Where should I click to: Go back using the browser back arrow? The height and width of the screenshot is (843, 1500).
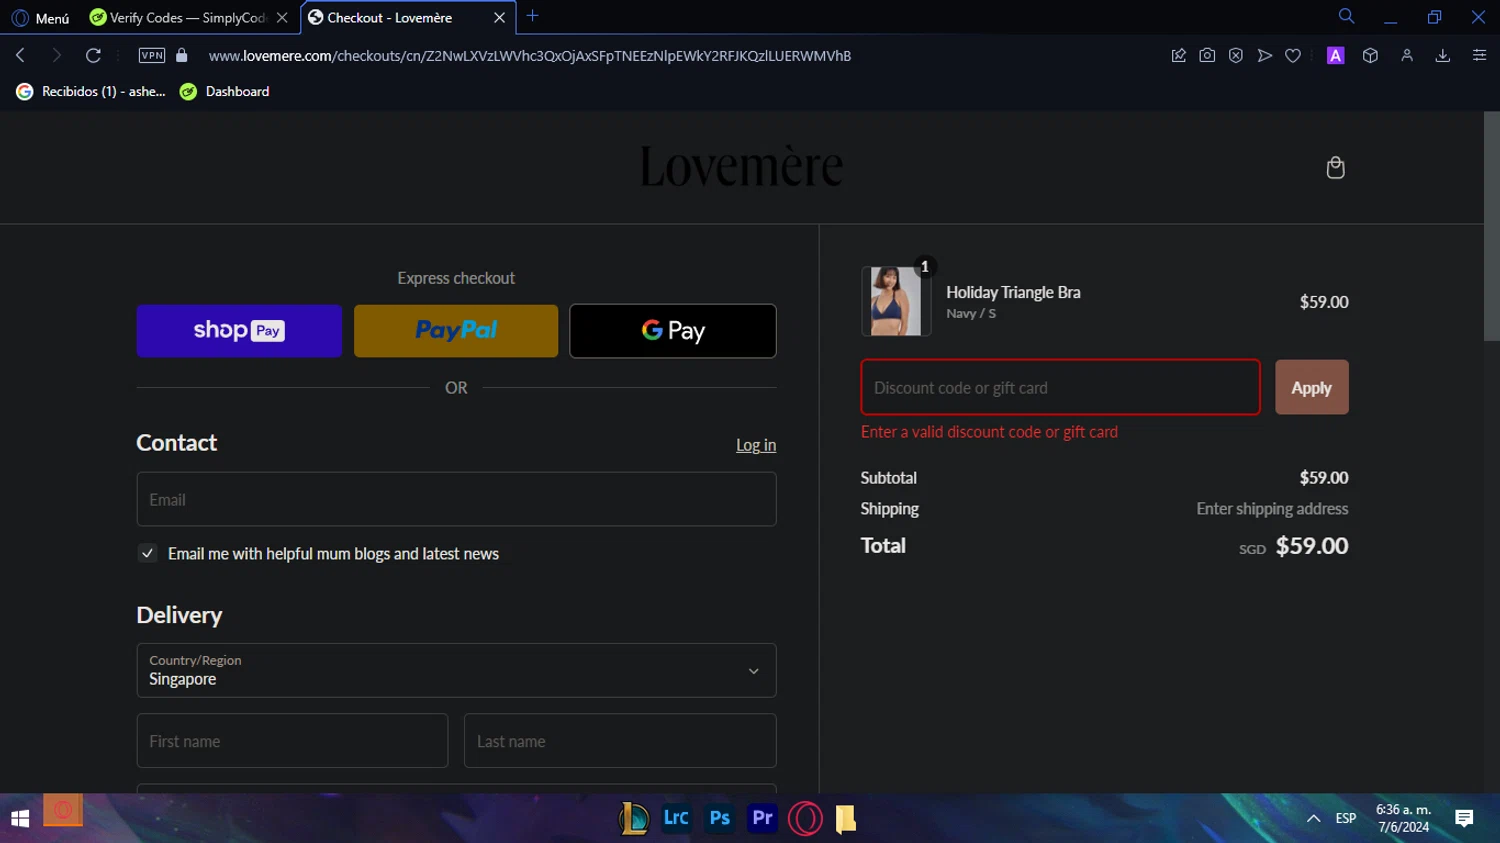(x=20, y=55)
